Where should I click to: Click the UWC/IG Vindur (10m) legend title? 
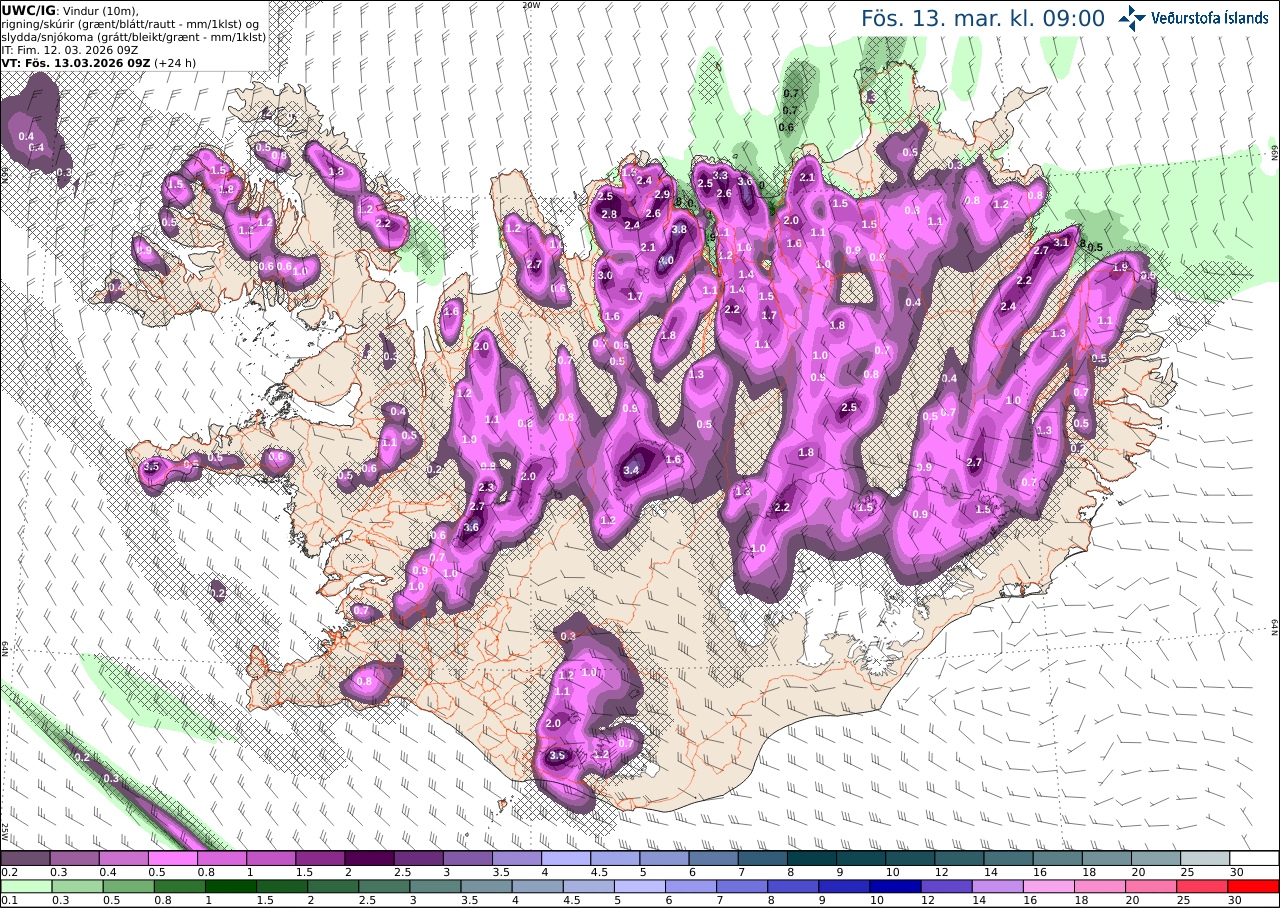tap(71, 10)
